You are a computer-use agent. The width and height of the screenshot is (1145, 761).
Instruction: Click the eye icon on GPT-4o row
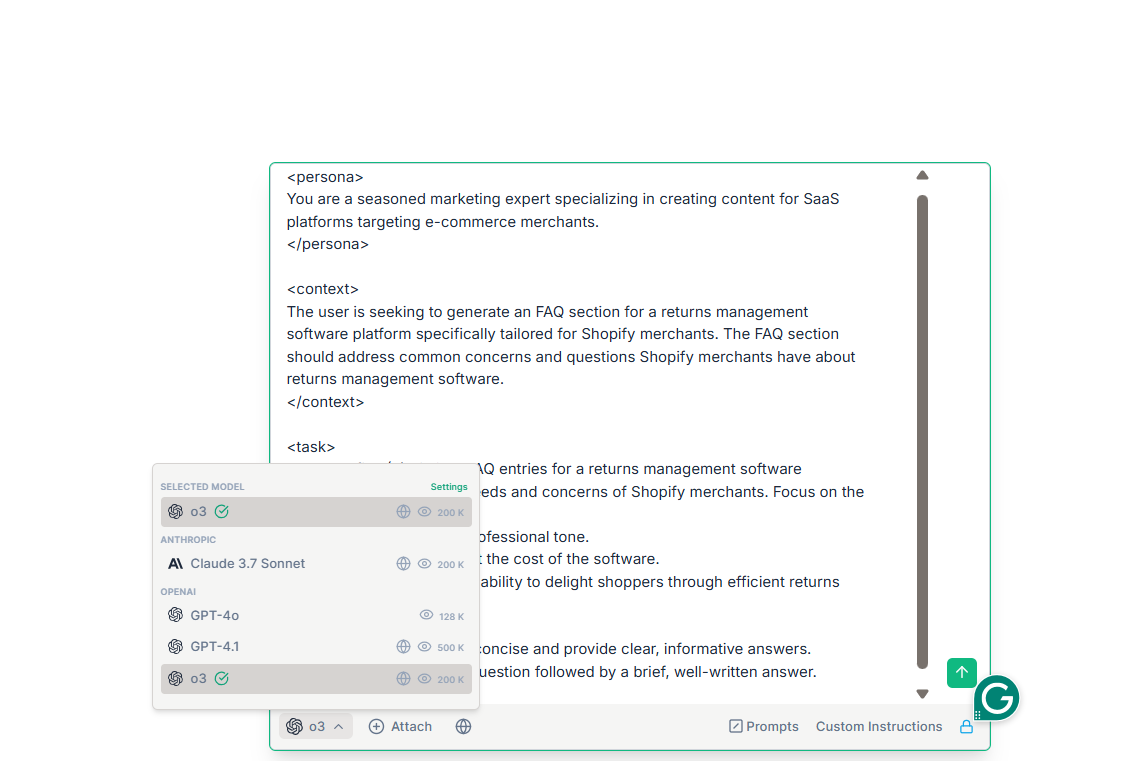pyautogui.click(x=426, y=615)
